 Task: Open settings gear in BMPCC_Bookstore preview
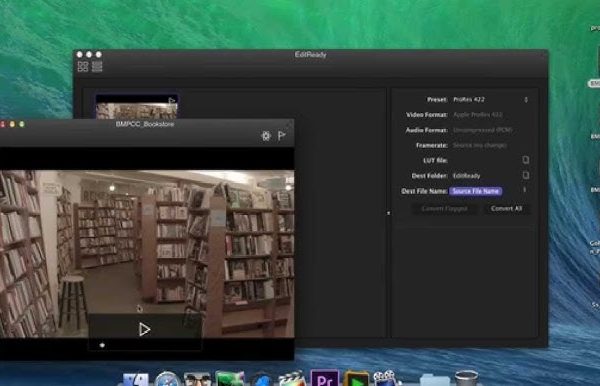click(x=266, y=135)
